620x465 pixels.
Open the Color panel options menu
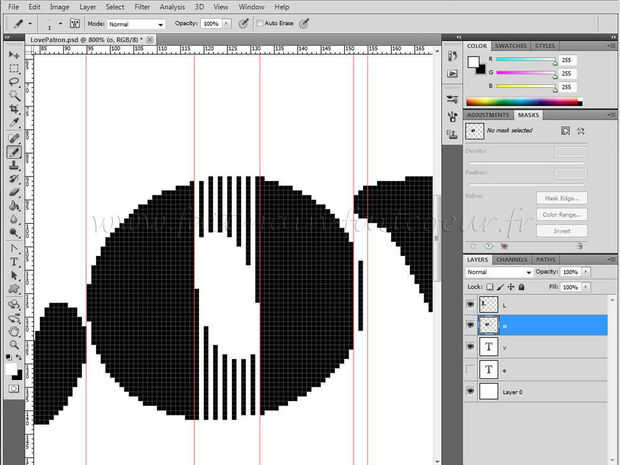(611, 46)
